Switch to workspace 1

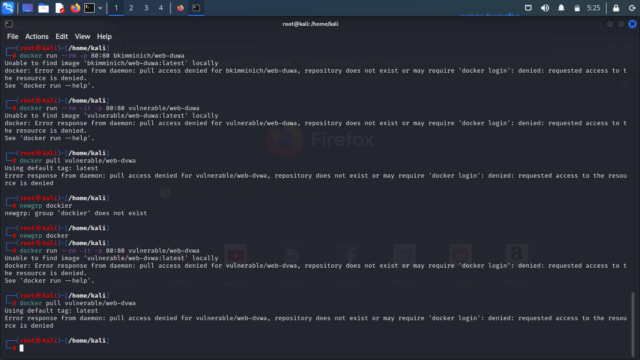coord(116,8)
